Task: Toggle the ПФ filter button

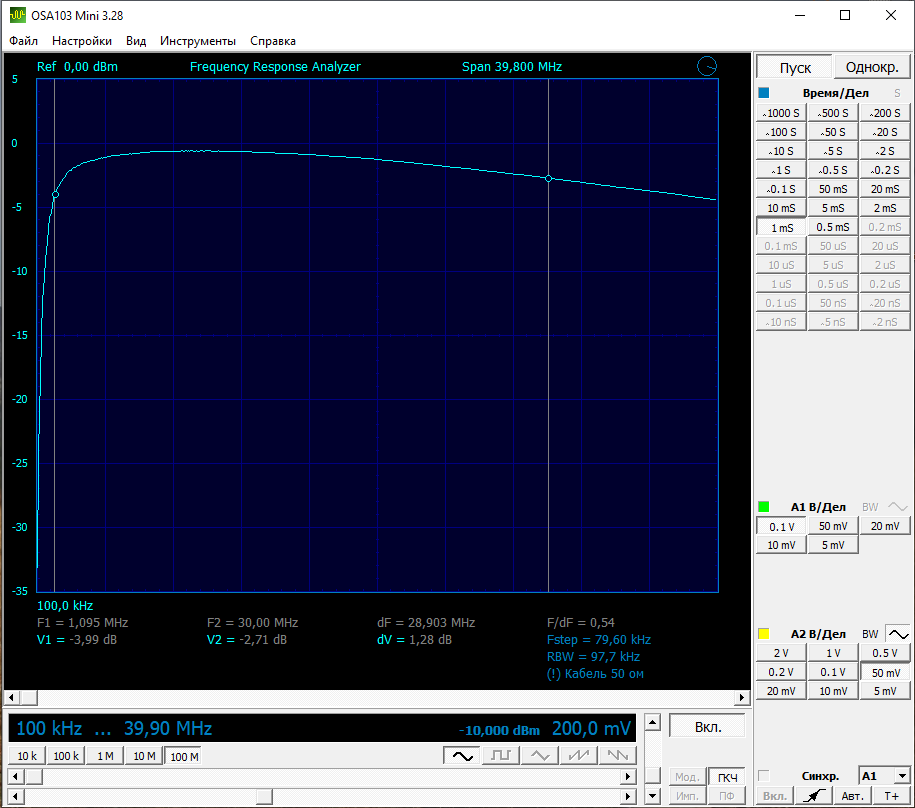Action: [x=727, y=796]
